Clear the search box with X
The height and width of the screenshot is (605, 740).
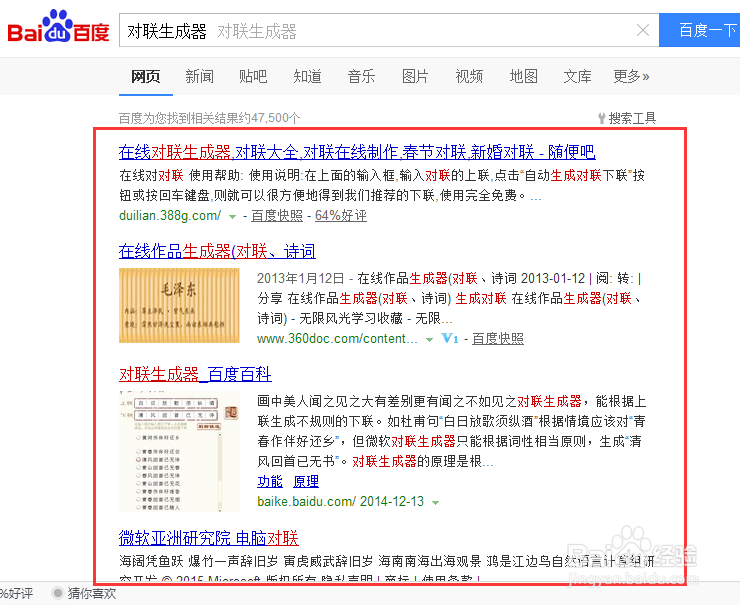pyautogui.click(x=643, y=30)
